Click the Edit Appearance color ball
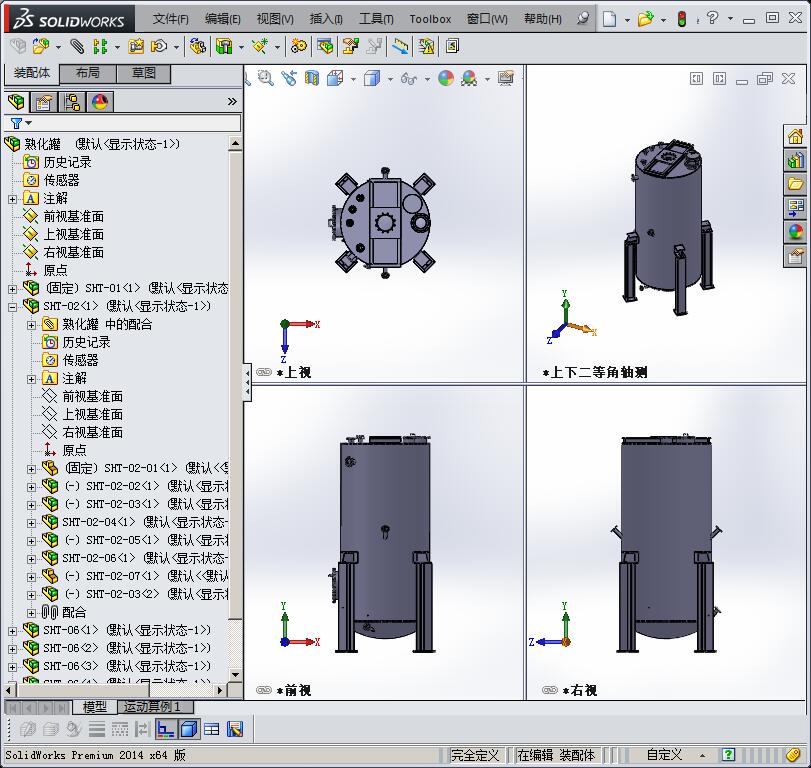The height and width of the screenshot is (768, 811). [446, 79]
